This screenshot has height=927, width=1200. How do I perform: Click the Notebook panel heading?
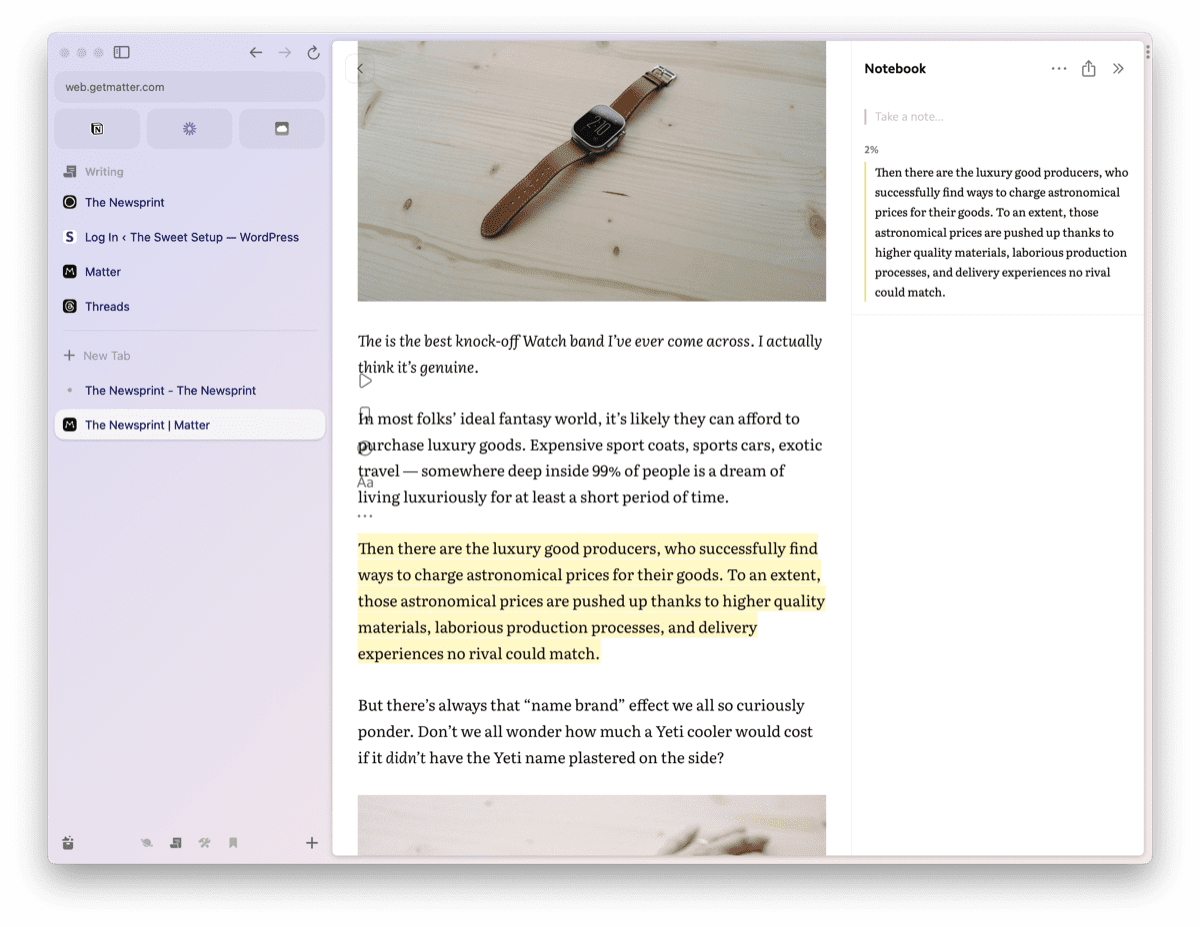click(x=895, y=69)
